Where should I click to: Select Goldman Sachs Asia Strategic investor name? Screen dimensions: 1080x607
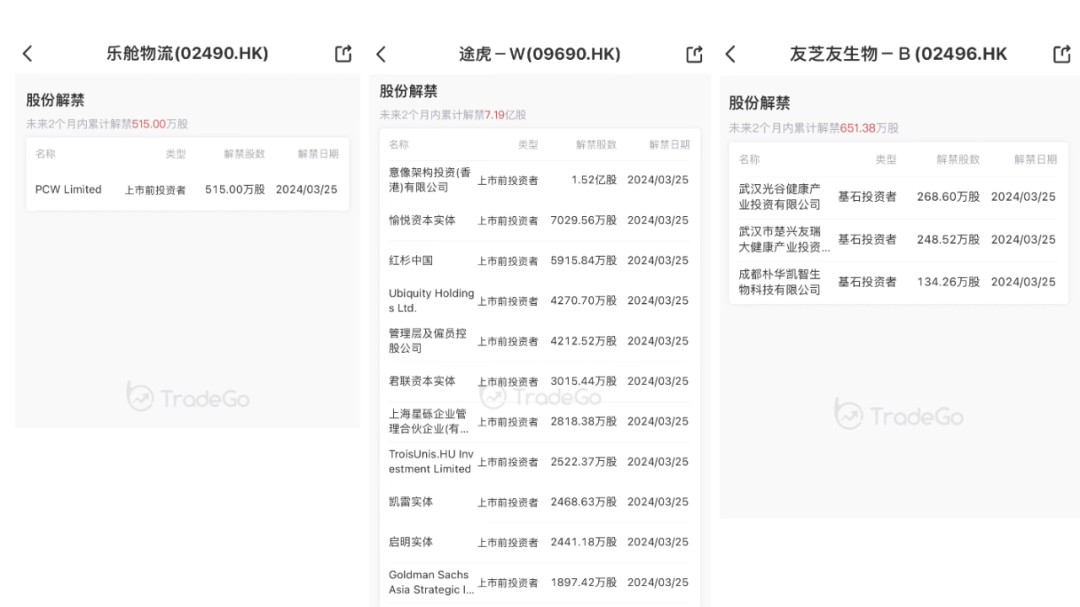pos(431,582)
